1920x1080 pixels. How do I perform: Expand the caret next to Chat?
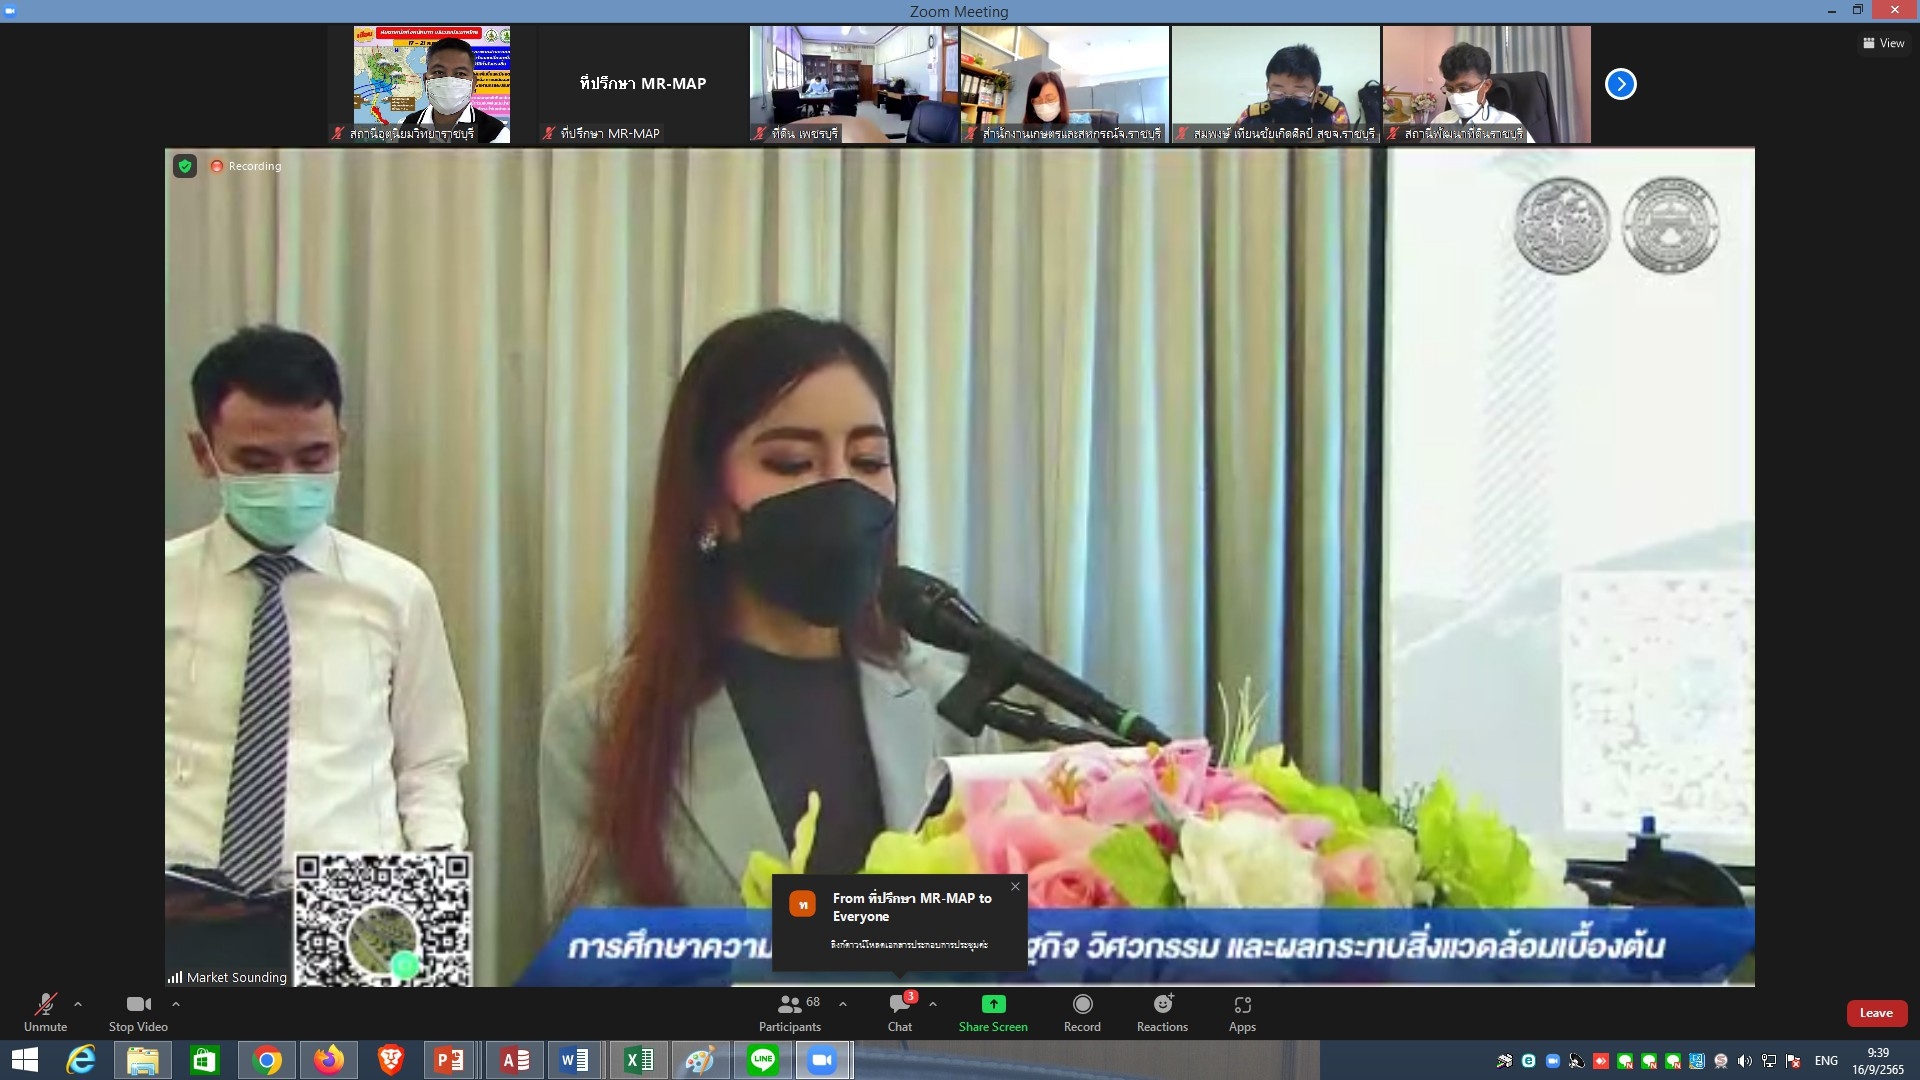[x=933, y=1004]
